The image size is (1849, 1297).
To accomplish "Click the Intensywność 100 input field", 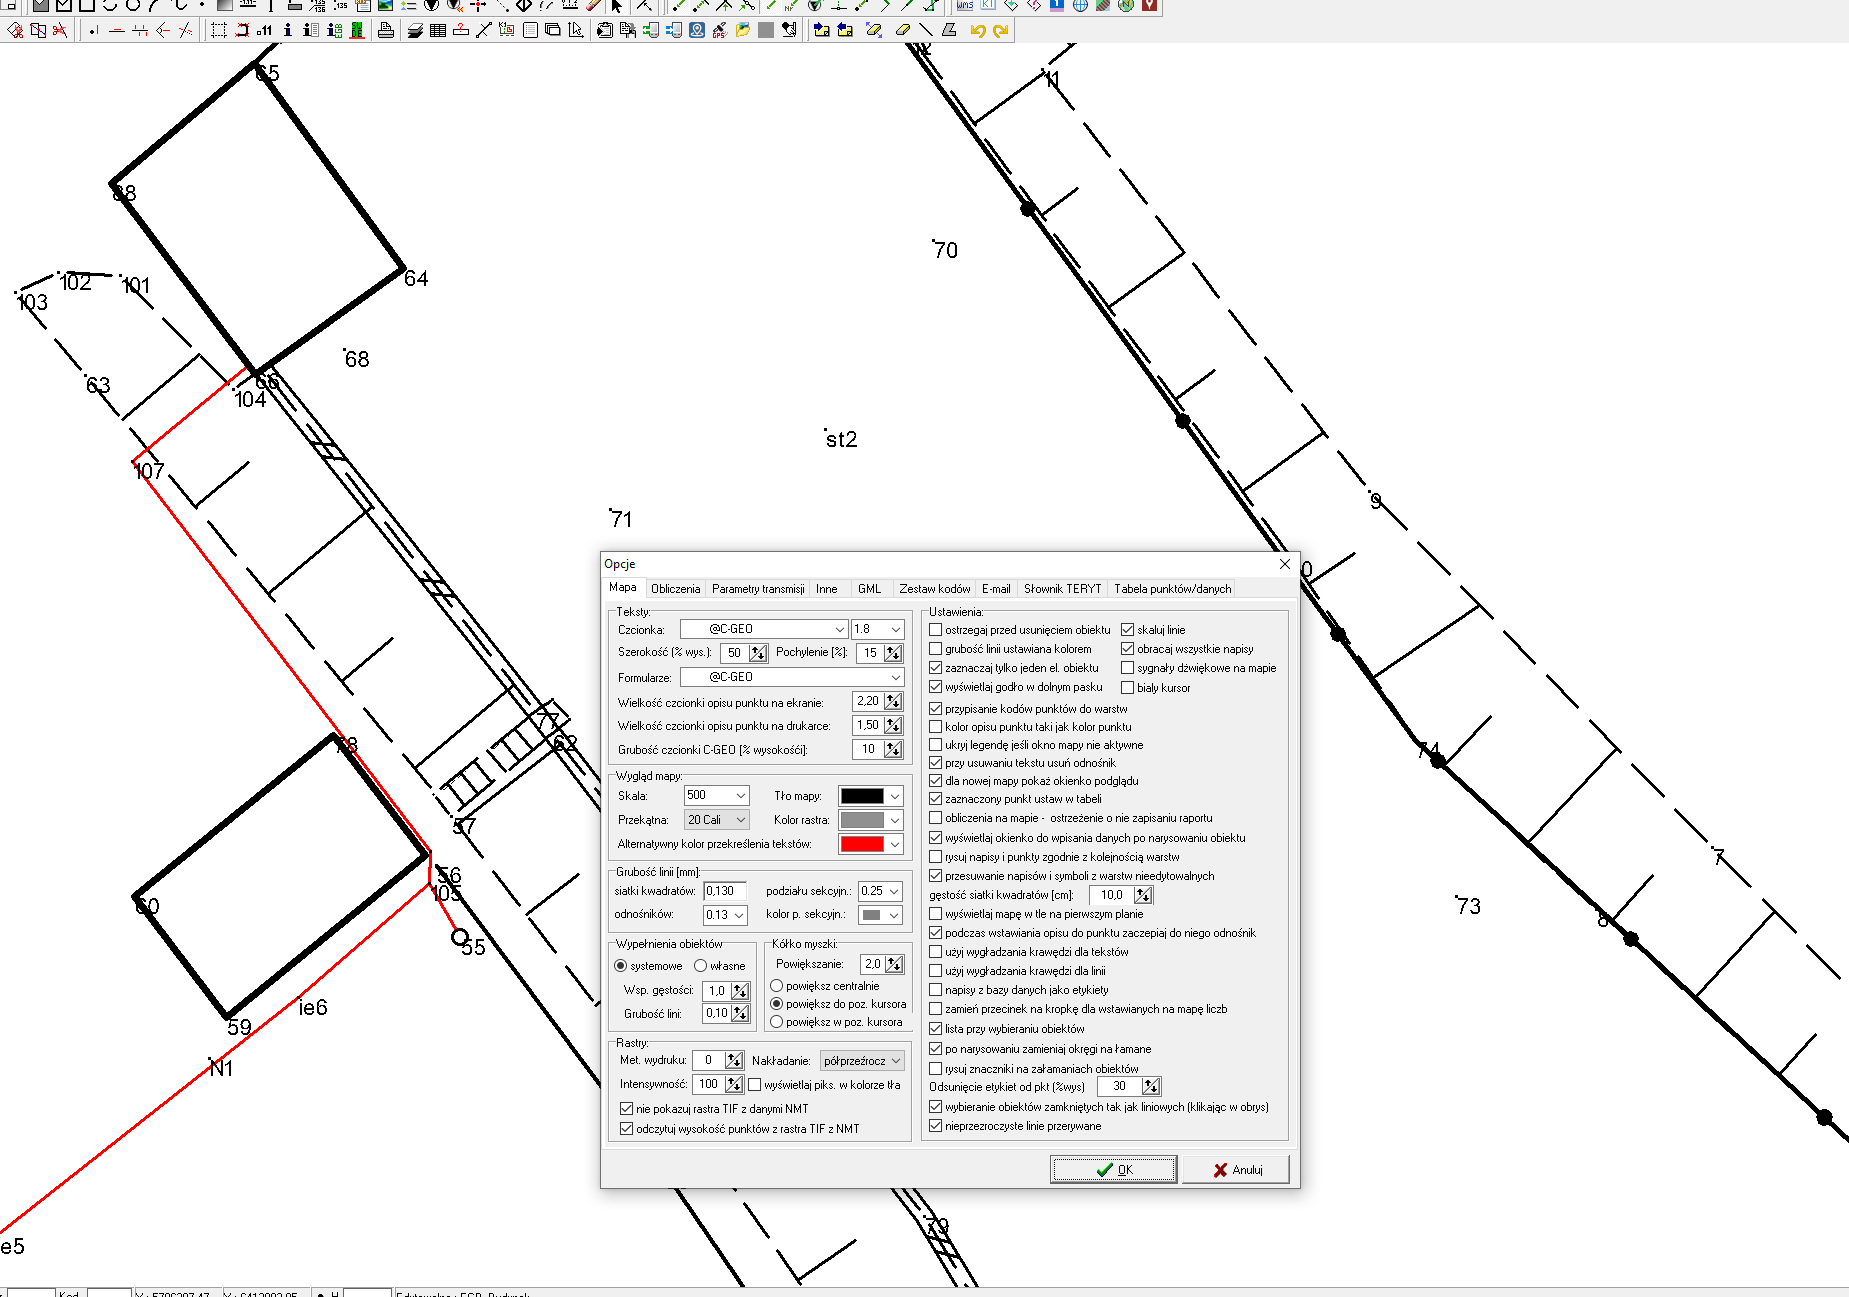I will 709,1084.
